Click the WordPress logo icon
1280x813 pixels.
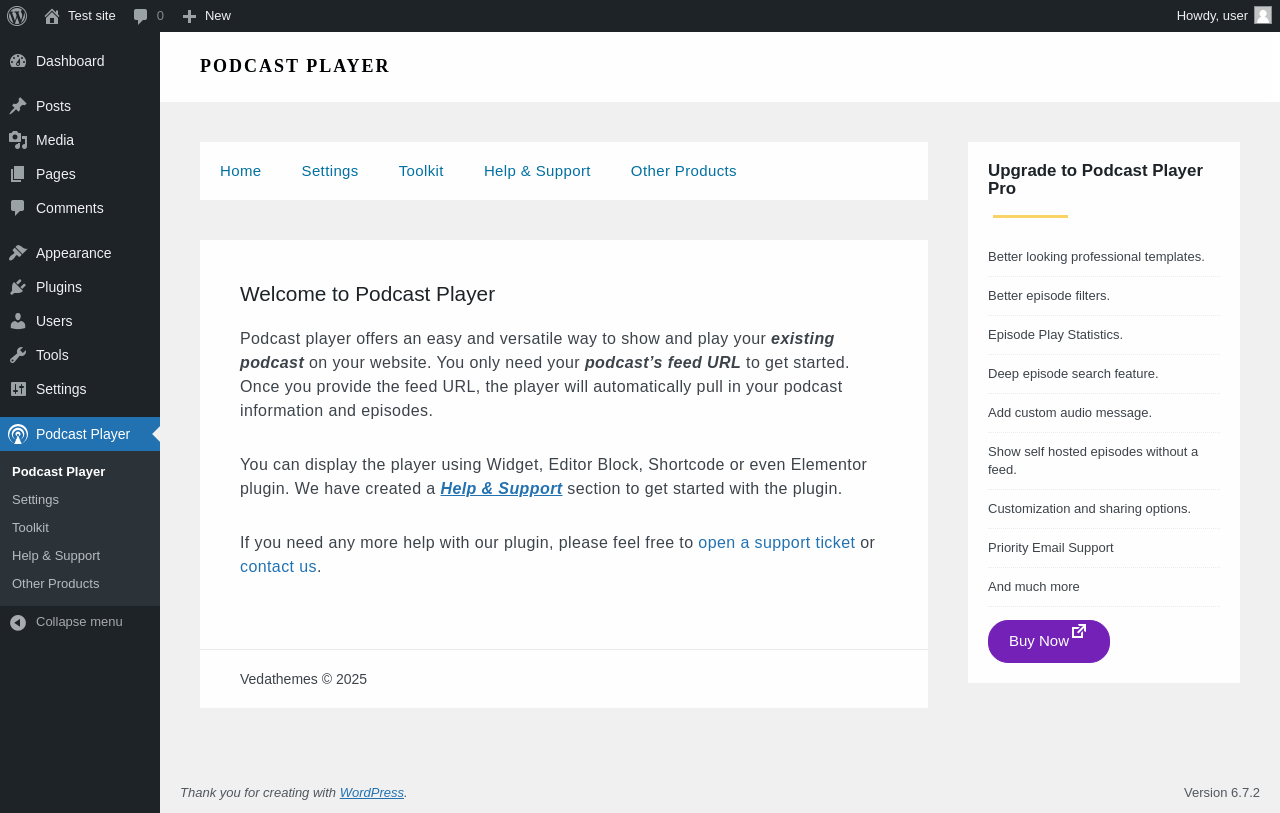coord(17,16)
